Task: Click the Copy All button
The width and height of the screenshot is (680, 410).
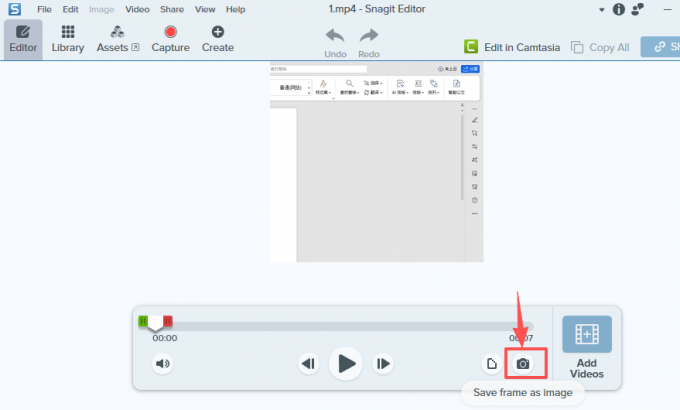Action: pyautogui.click(x=600, y=47)
